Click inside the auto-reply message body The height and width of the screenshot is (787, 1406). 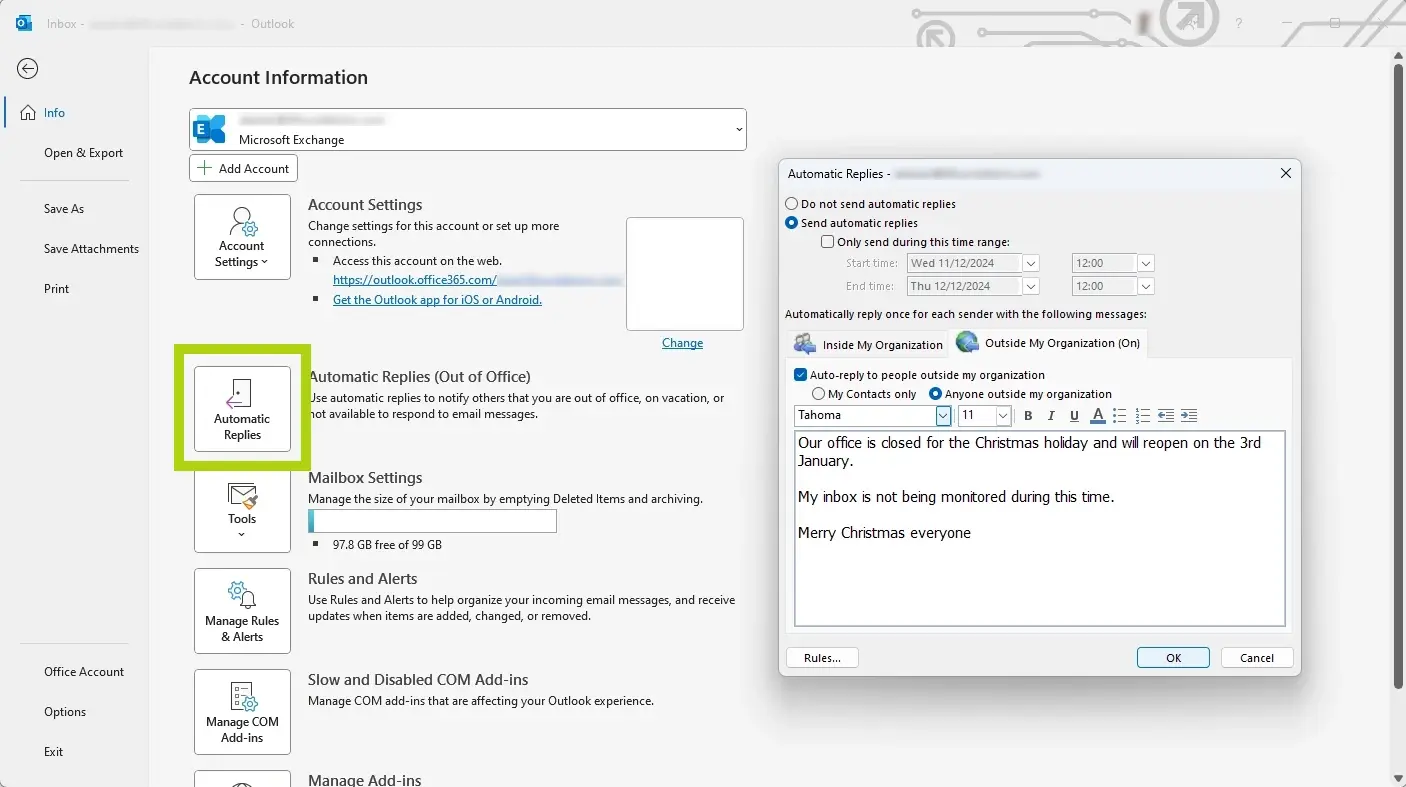pos(1040,529)
